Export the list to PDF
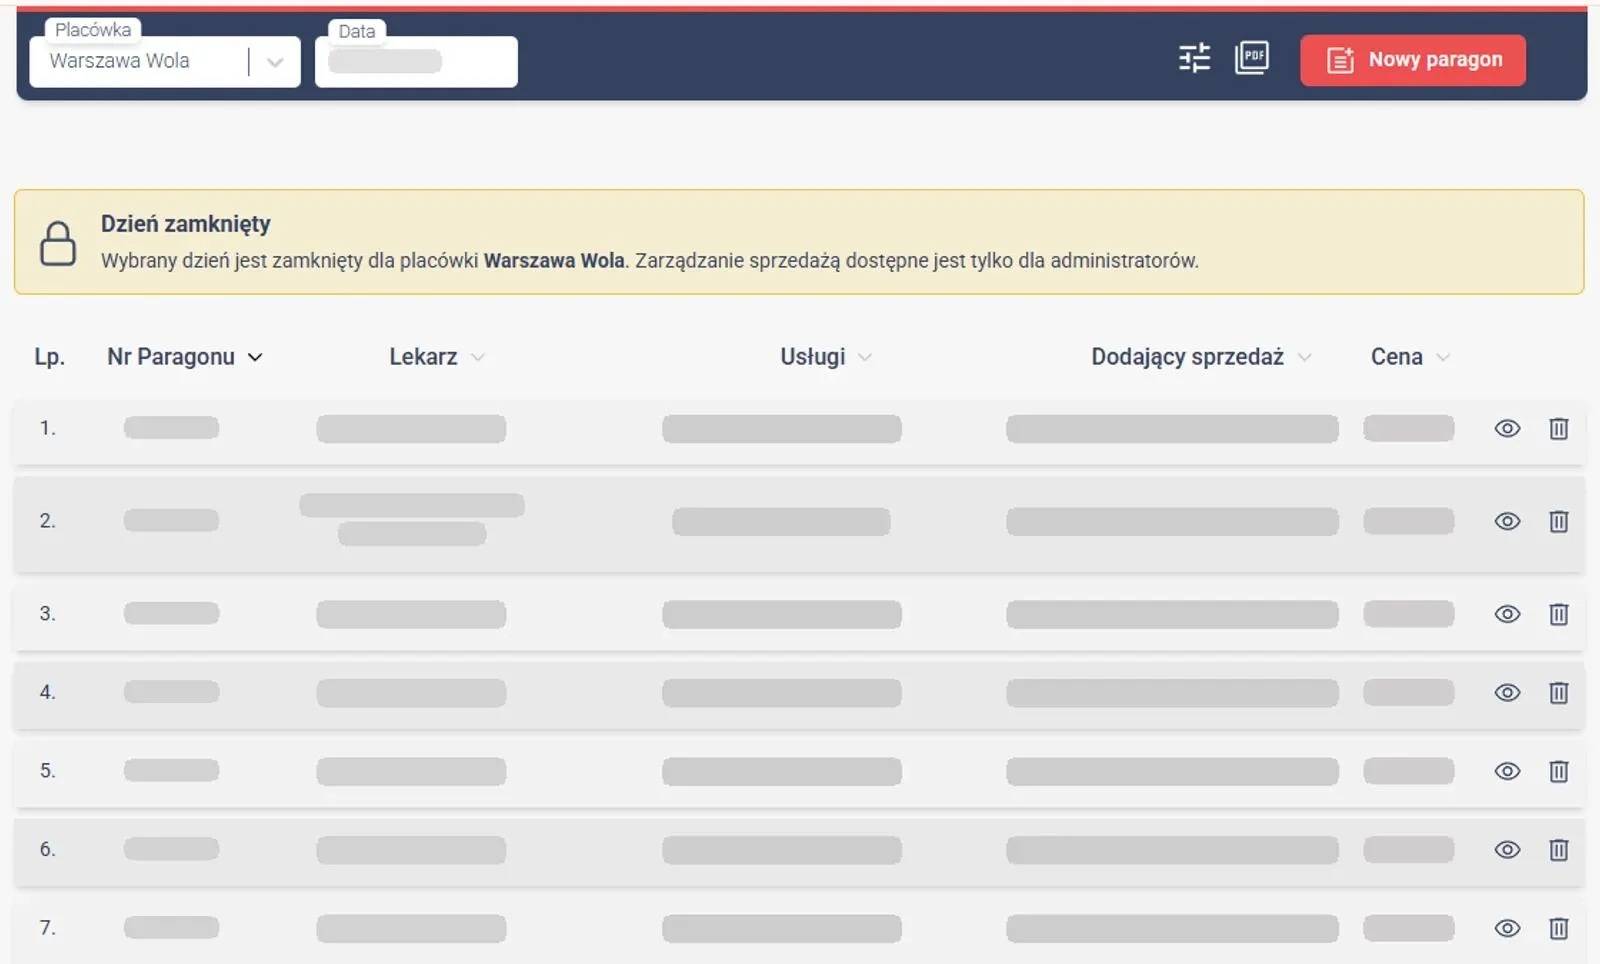This screenshot has height=964, width=1600. (1252, 57)
